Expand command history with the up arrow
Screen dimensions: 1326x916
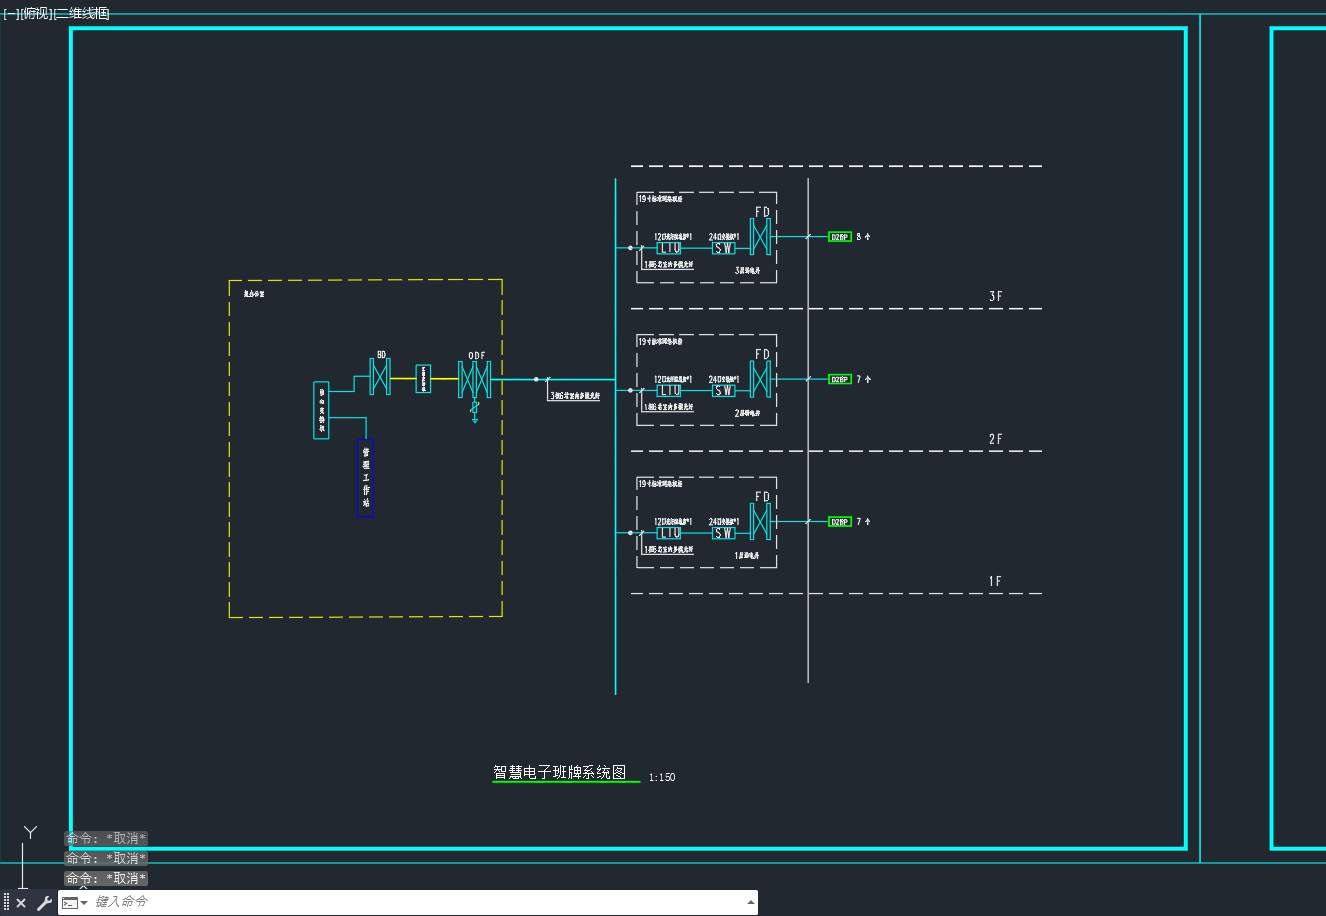click(751, 903)
